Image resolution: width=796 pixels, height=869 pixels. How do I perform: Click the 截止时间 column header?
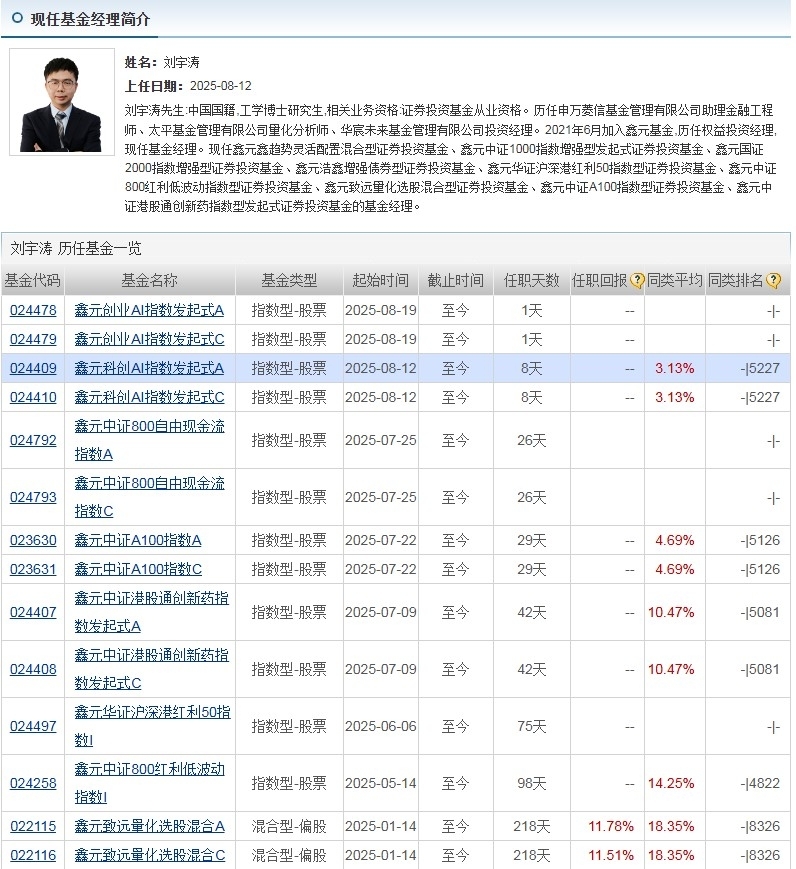point(456,280)
